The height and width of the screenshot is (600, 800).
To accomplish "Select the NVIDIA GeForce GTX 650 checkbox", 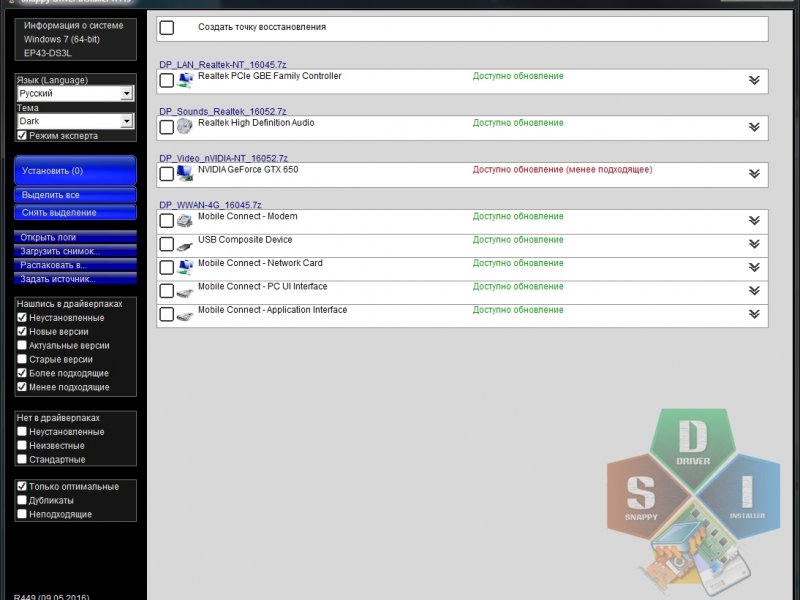I will (167, 174).
